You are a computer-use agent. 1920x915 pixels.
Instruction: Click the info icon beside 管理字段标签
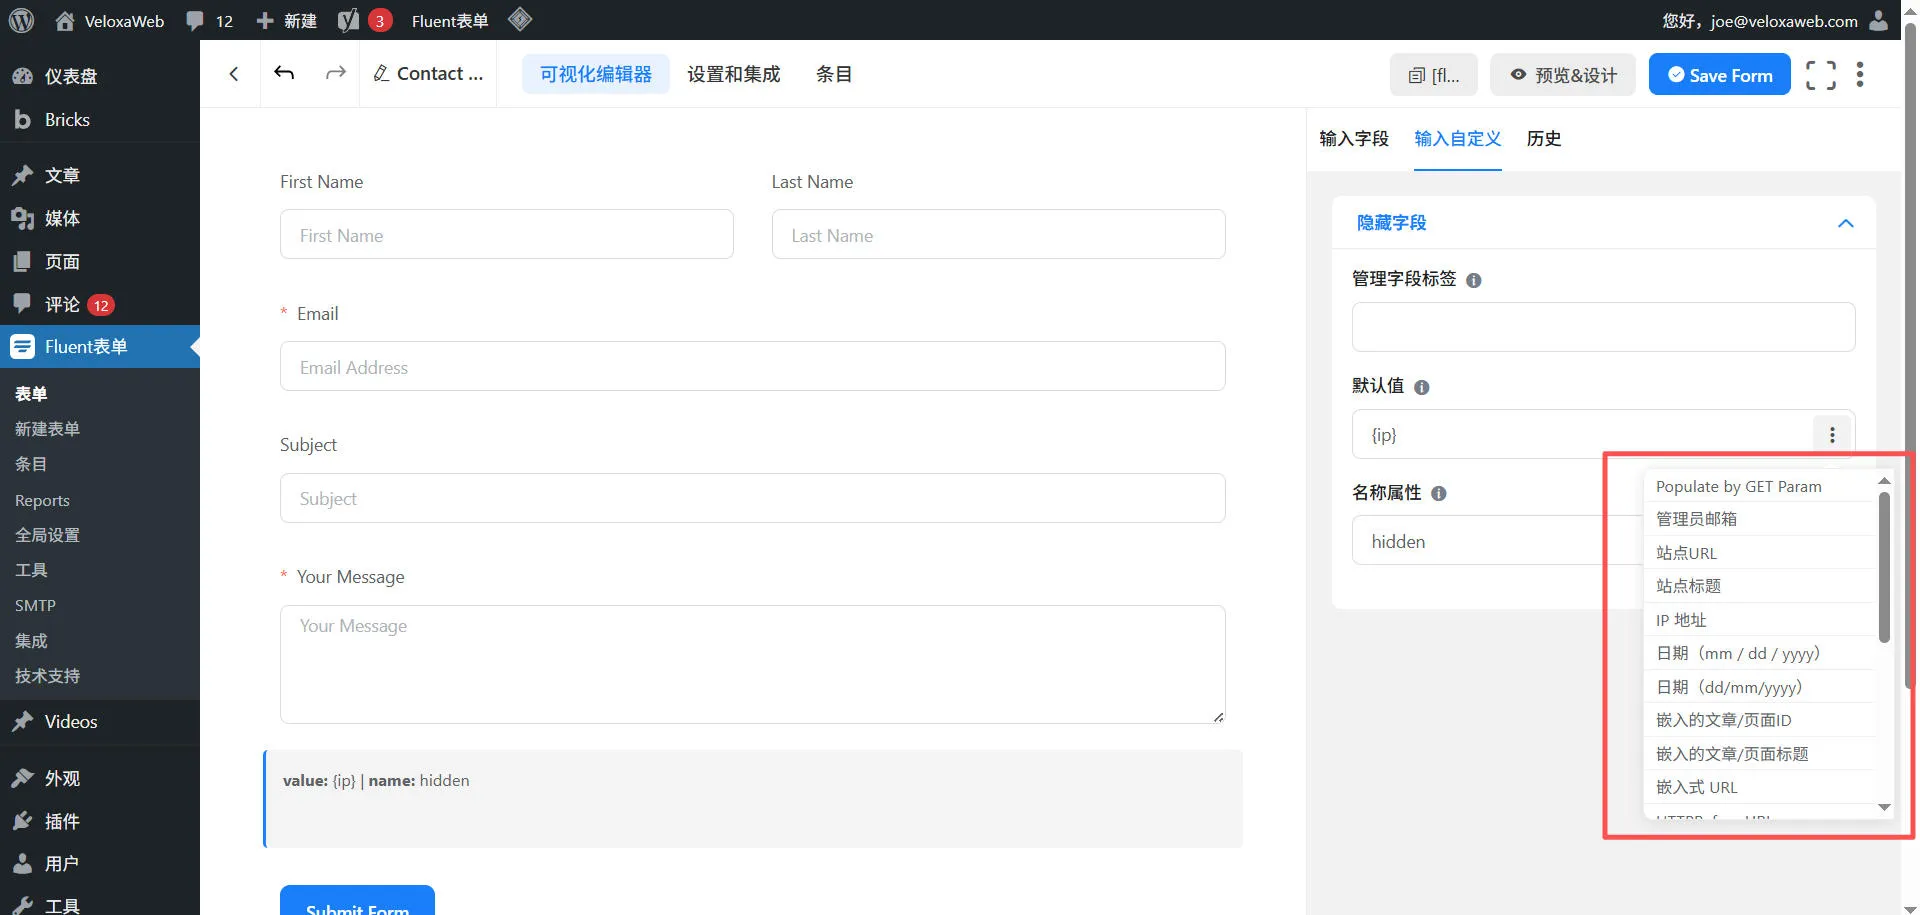coord(1474,281)
